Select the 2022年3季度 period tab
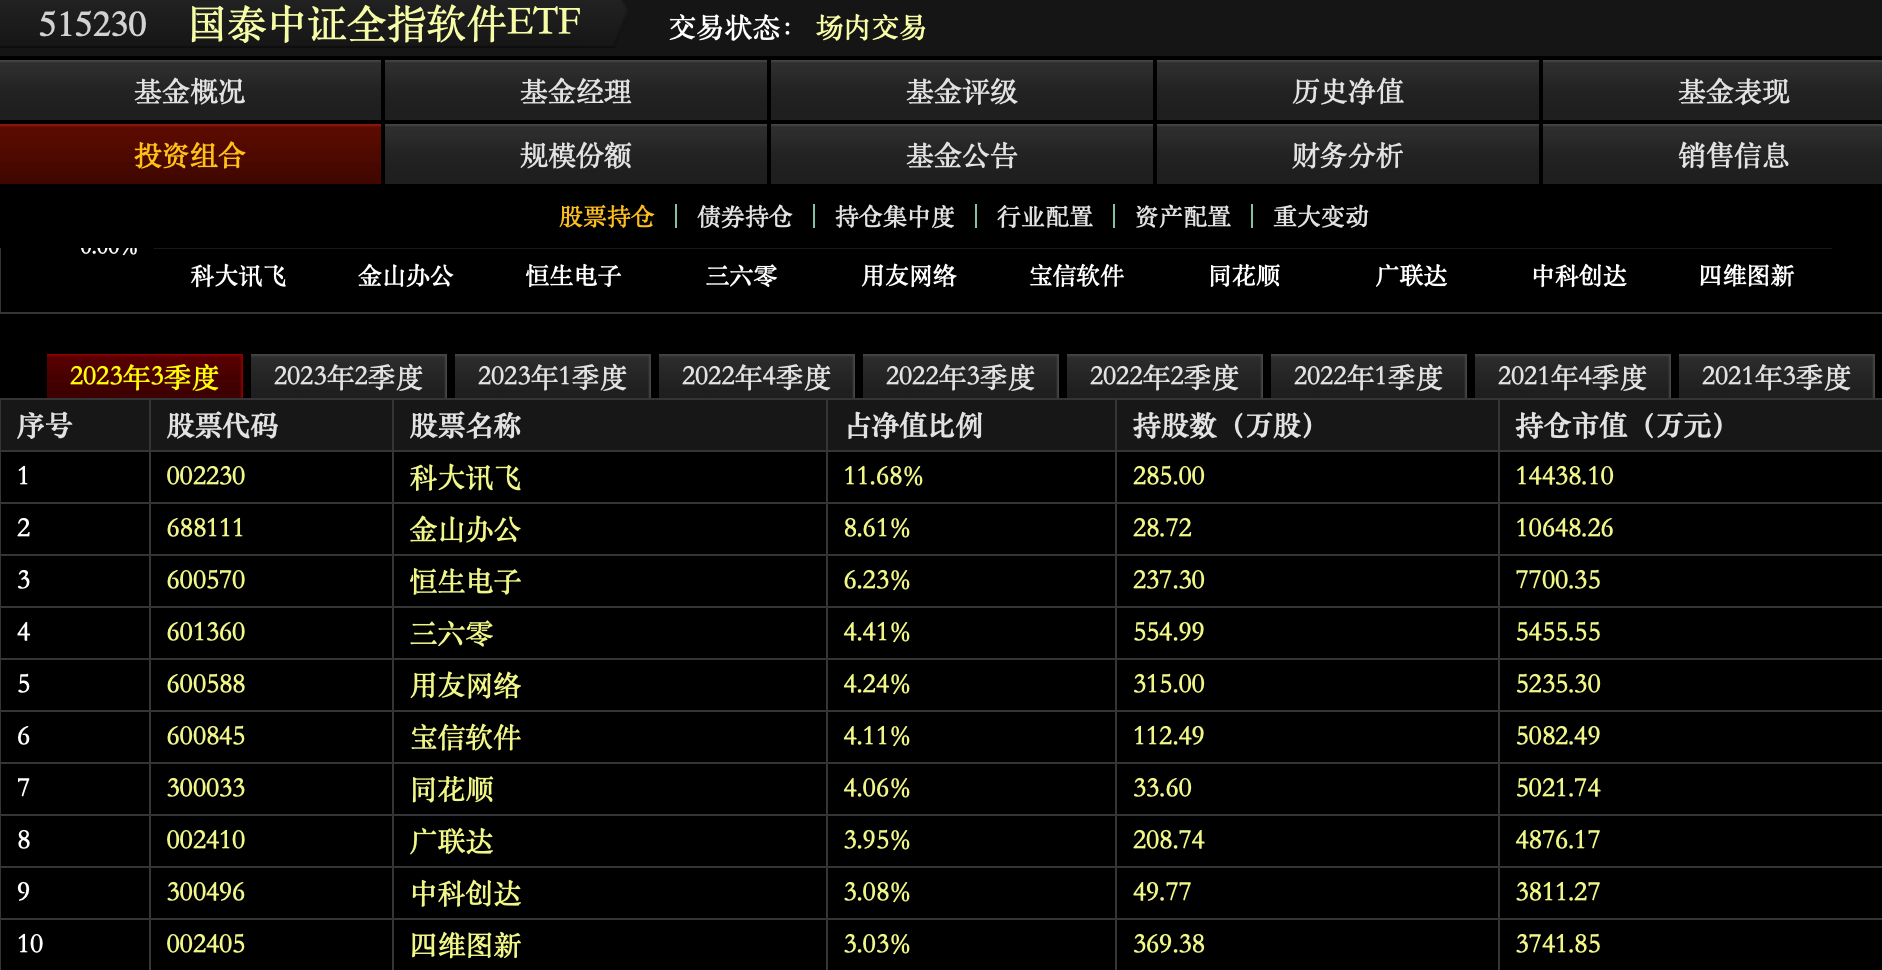The height and width of the screenshot is (970, 1882). point(961,377)
